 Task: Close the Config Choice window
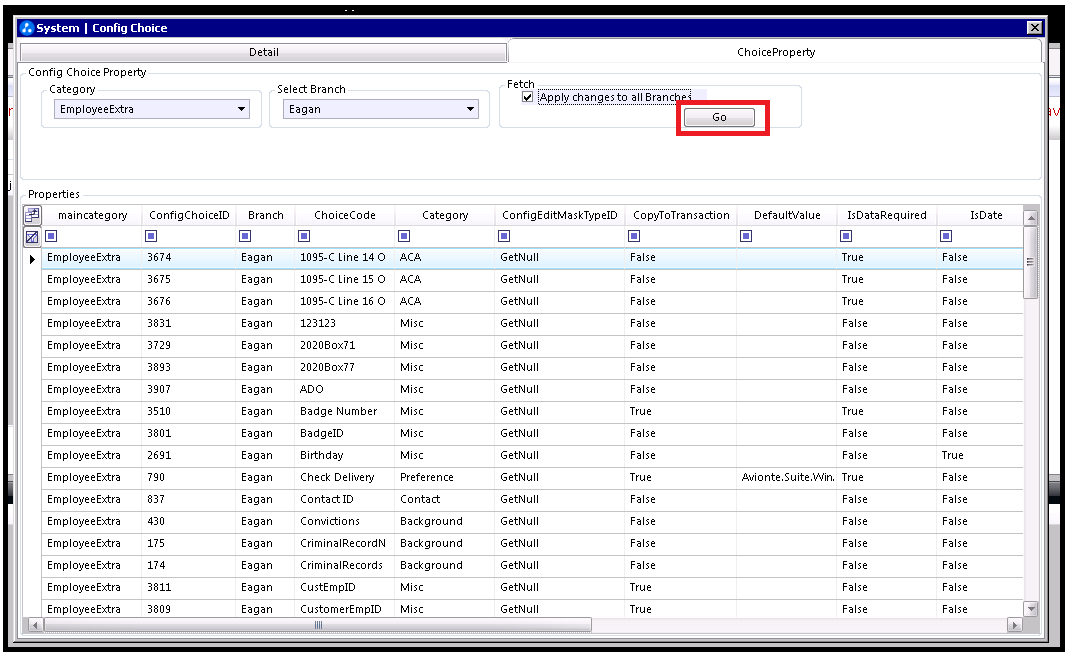point(1034,28)
